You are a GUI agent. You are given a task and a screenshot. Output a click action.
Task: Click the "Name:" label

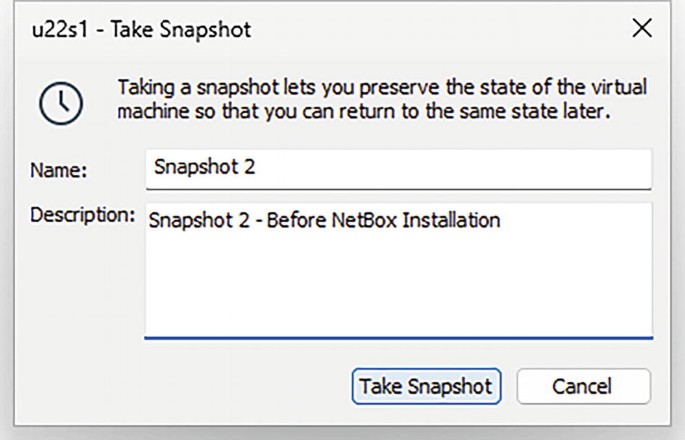58,170
